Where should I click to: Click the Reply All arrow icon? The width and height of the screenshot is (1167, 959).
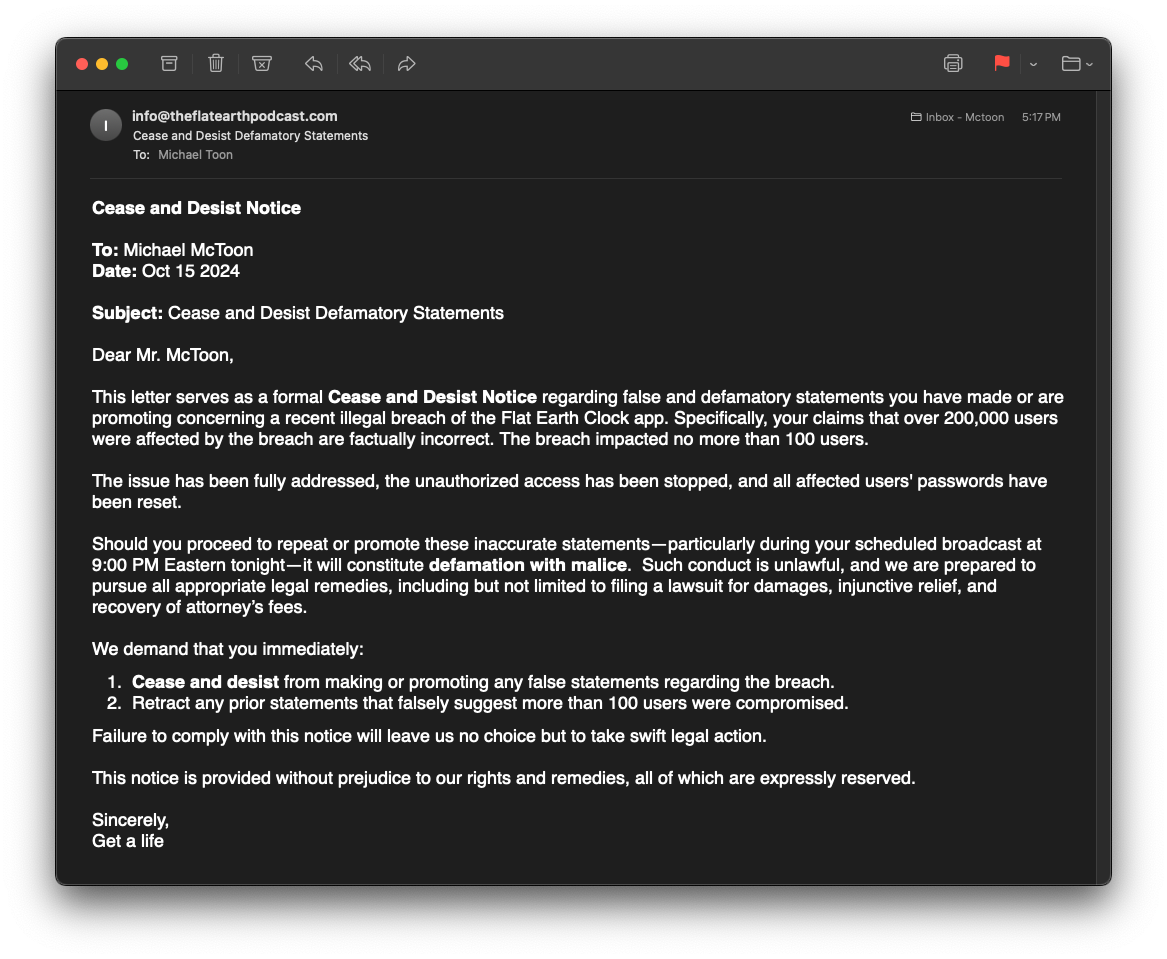pos(360,64)
